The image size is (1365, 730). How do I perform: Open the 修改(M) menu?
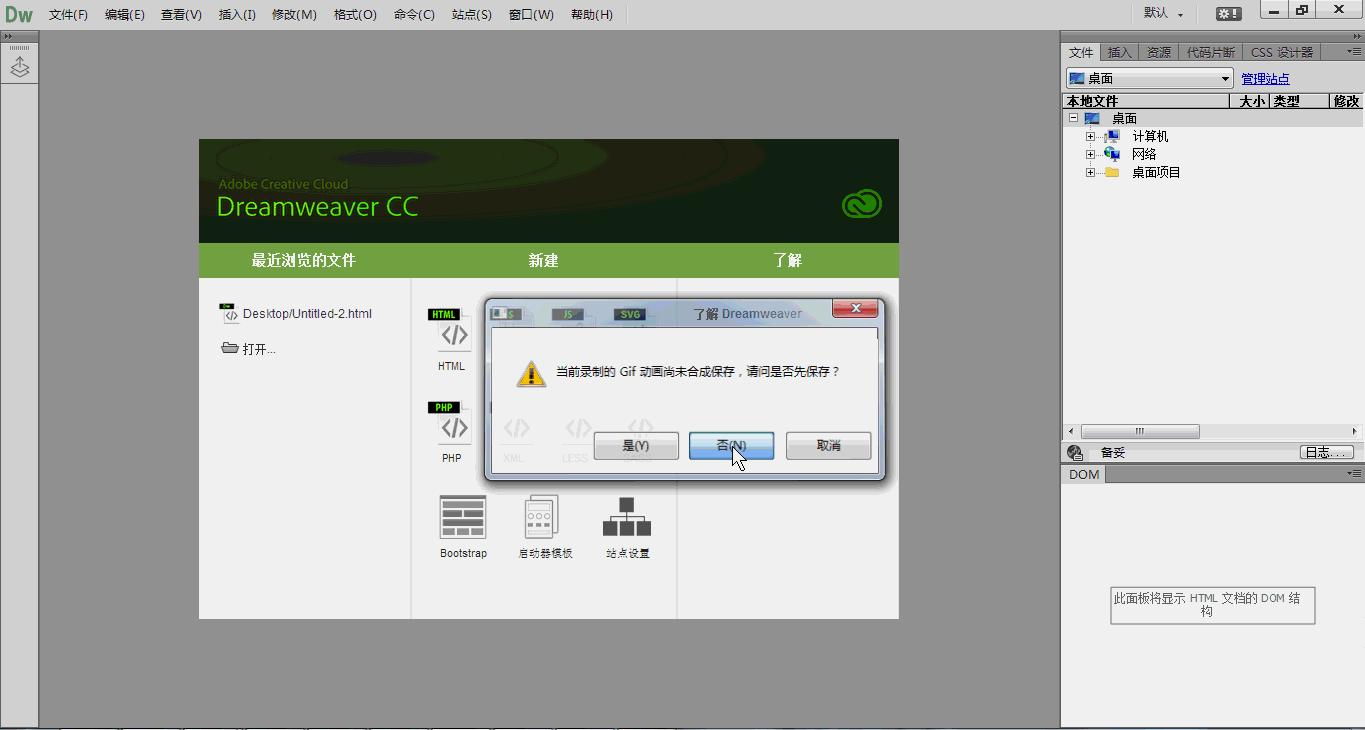(294, 15)
